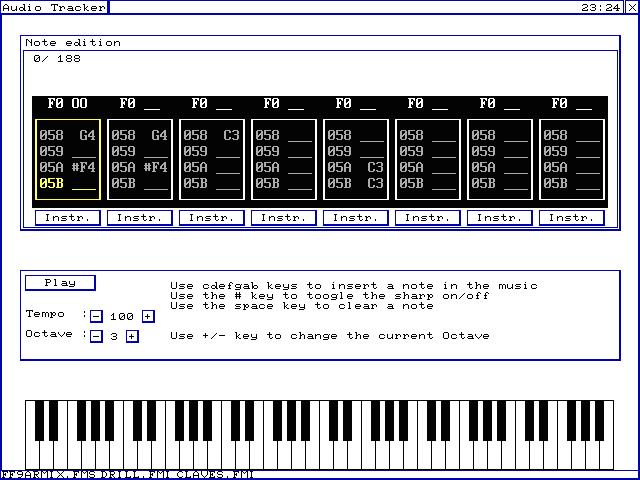Open Instr. for the first track
Screen dimensions: 640x480
point(68,217)
